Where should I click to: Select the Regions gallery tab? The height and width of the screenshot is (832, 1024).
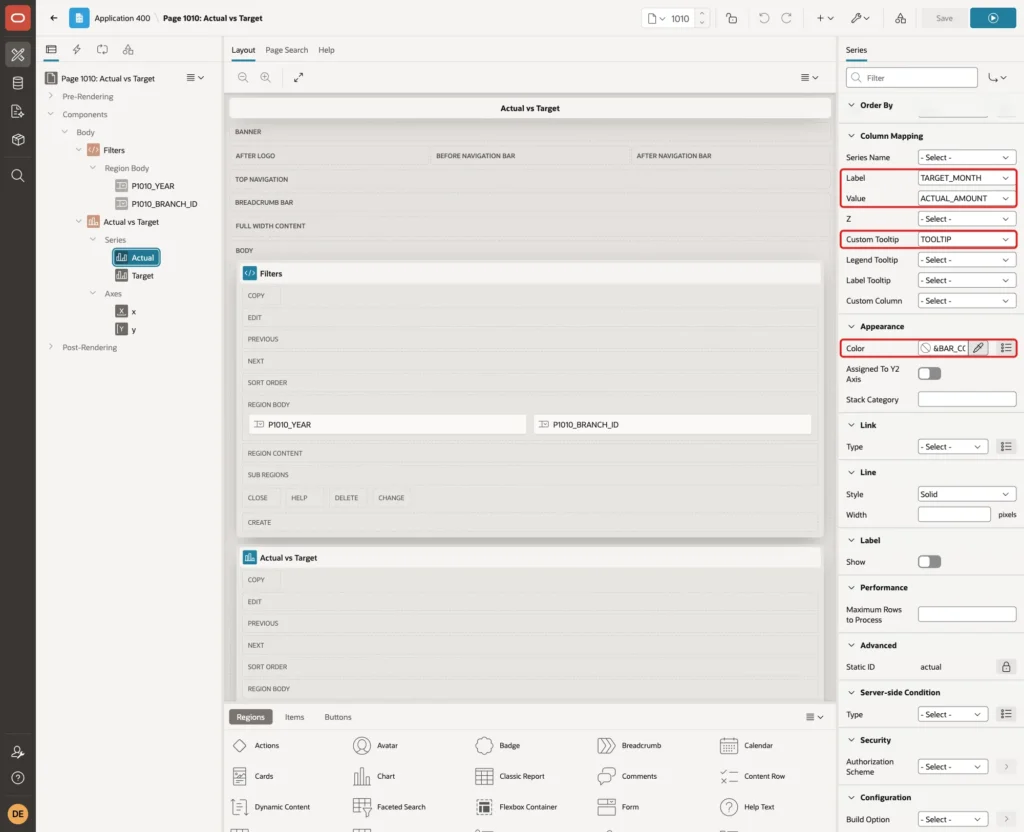(x=250, y=717)
